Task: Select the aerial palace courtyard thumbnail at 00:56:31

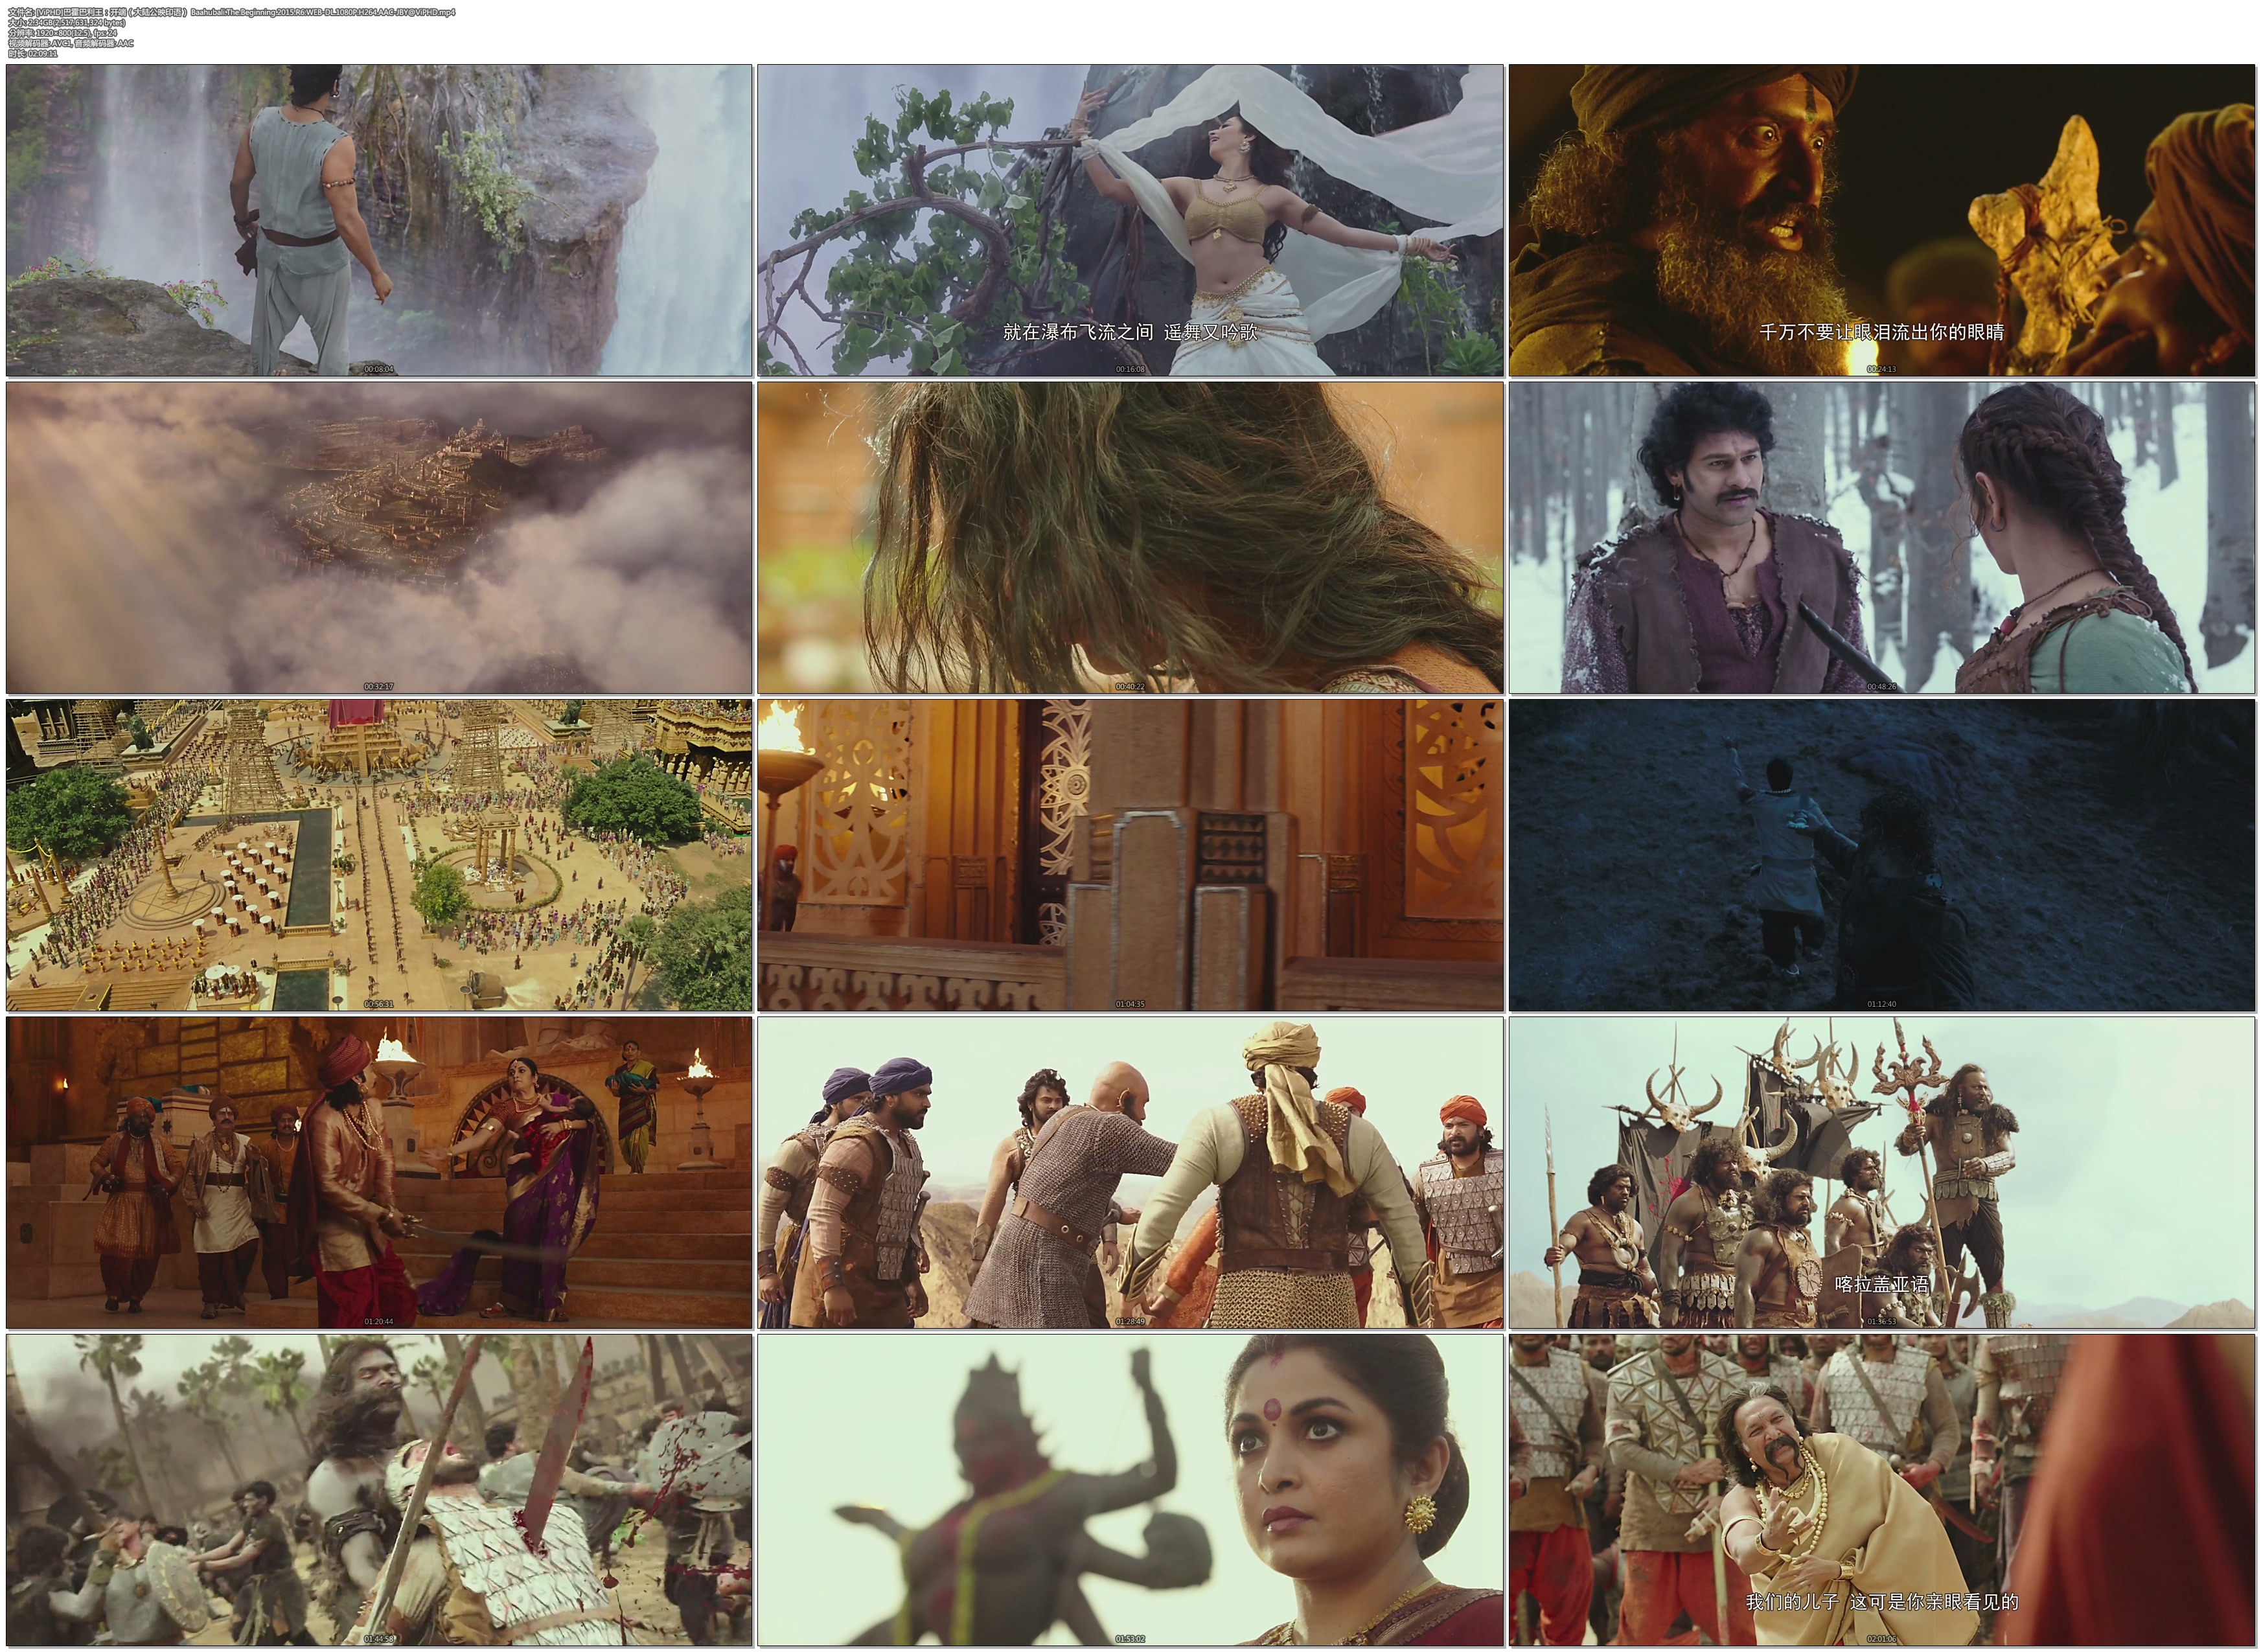Action: point(379,855)
